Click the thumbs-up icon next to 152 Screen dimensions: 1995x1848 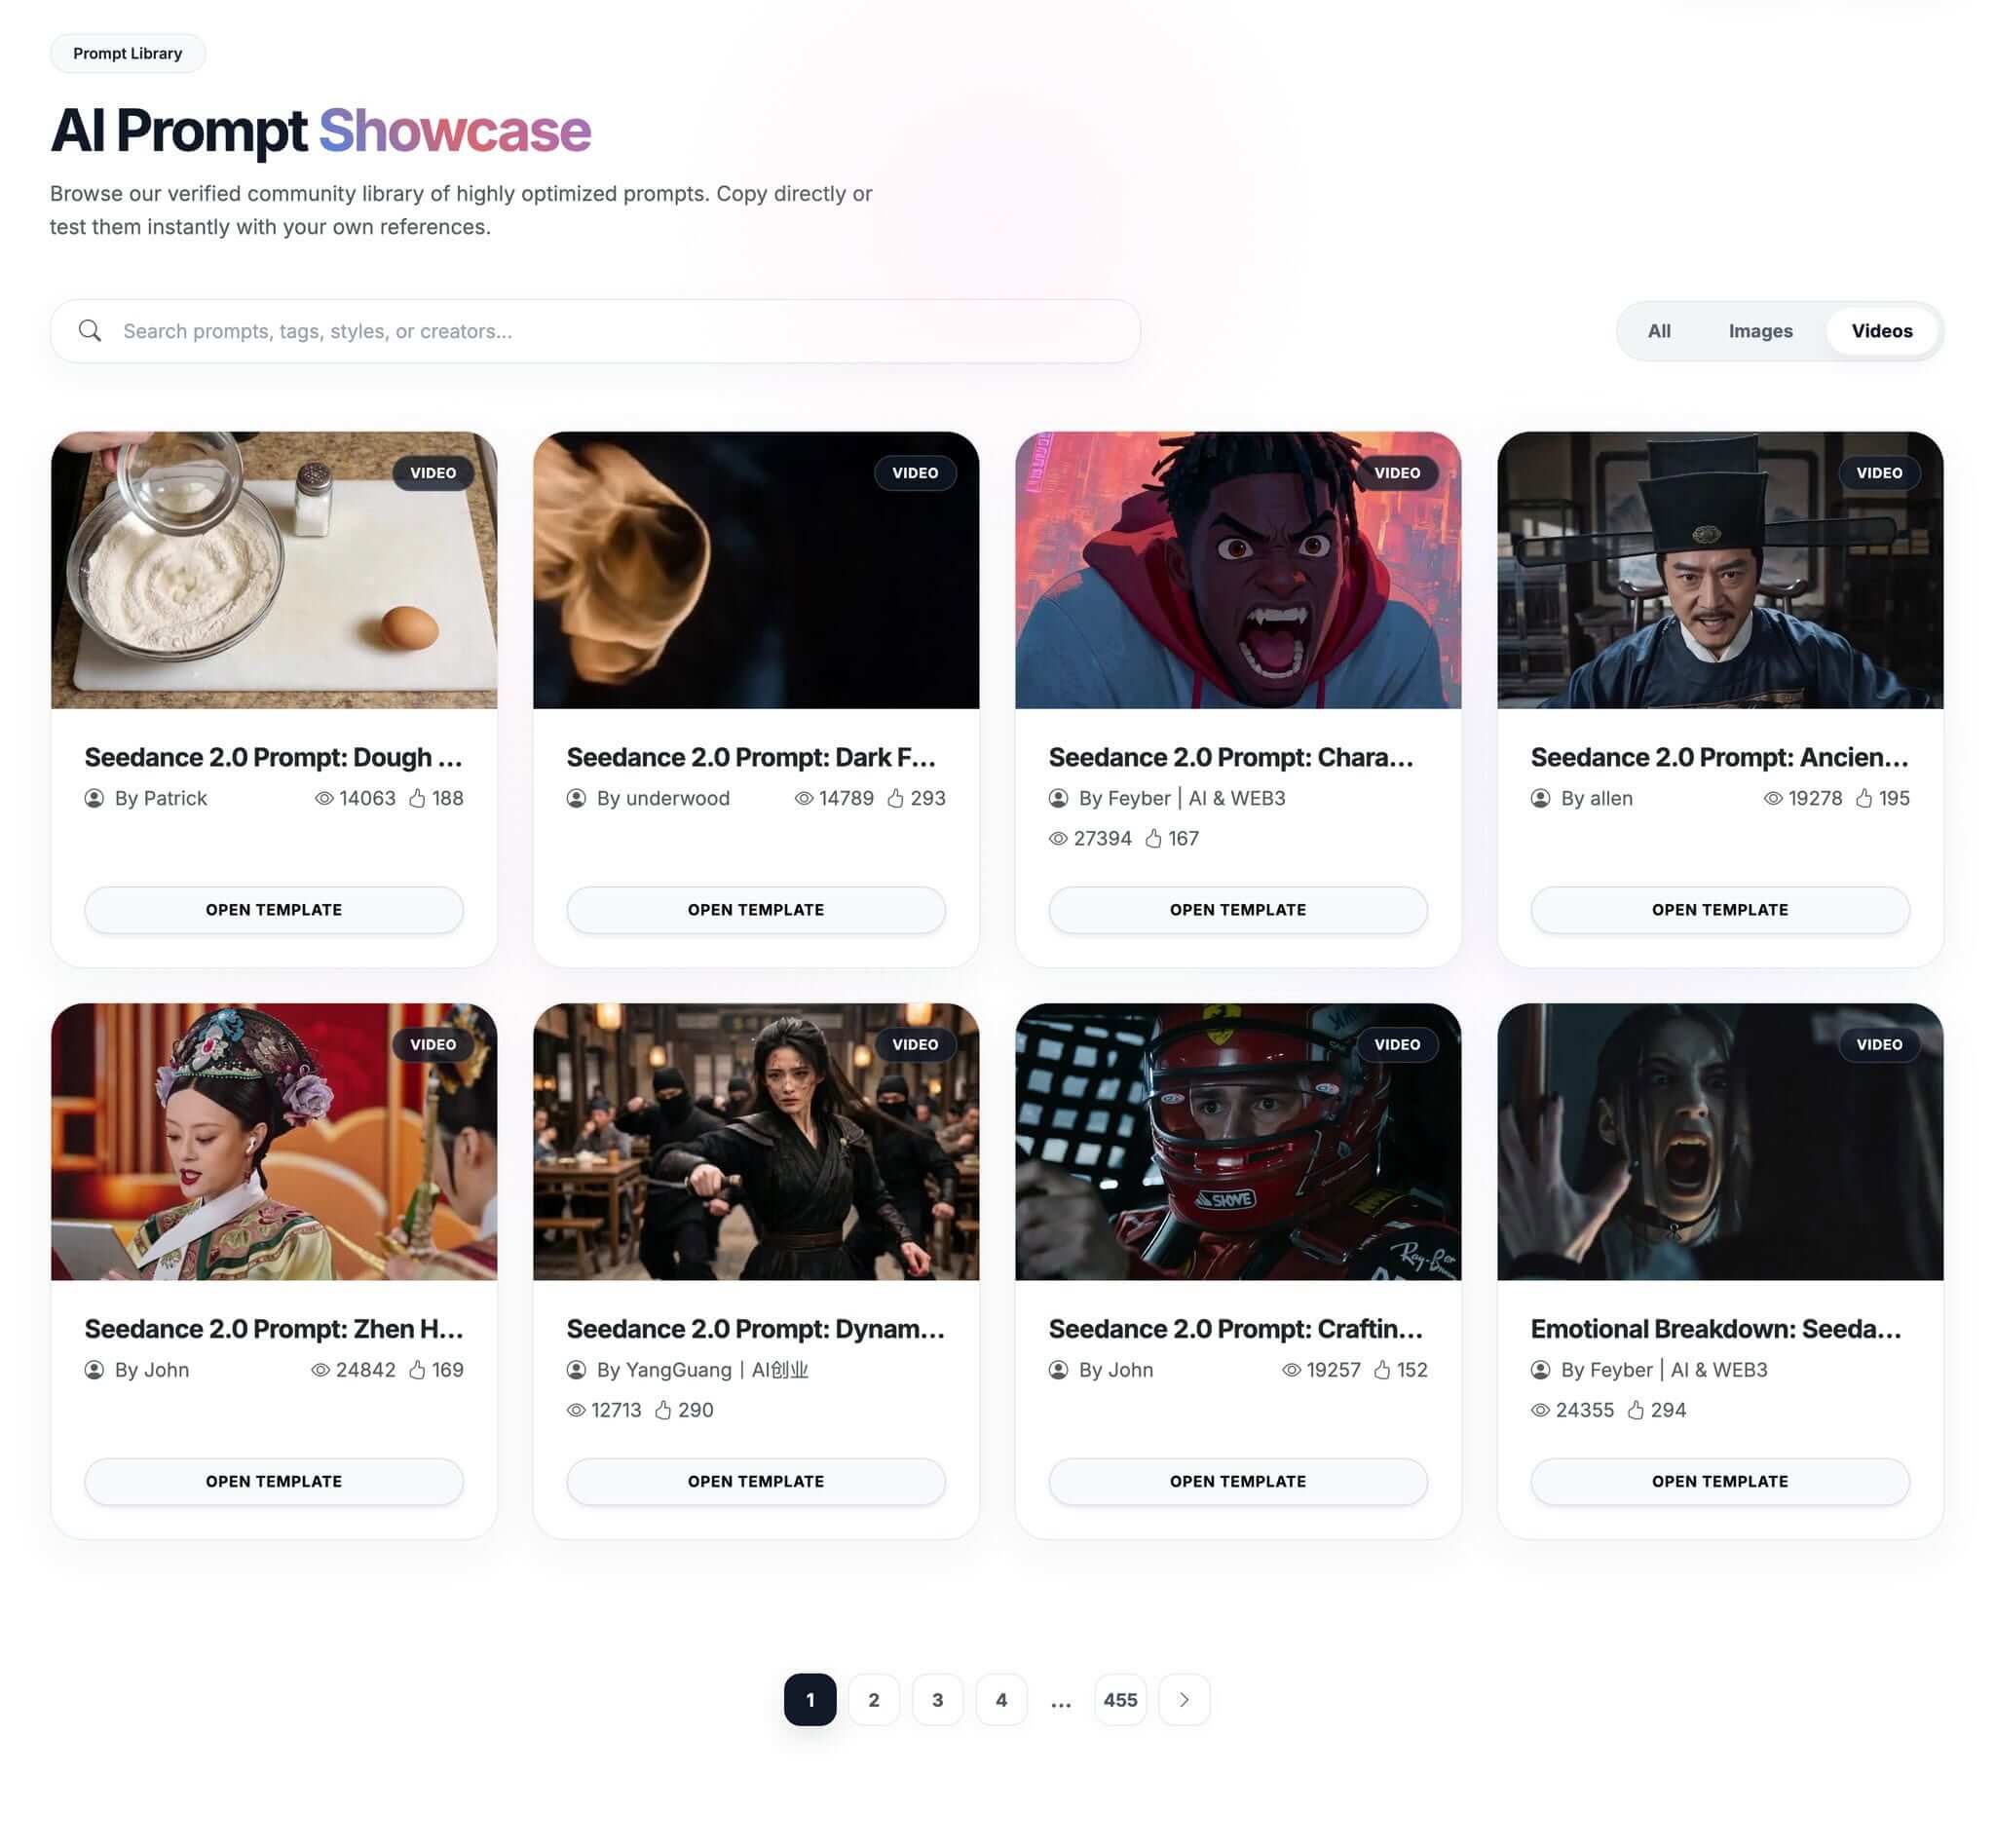pos(1382,1370)
